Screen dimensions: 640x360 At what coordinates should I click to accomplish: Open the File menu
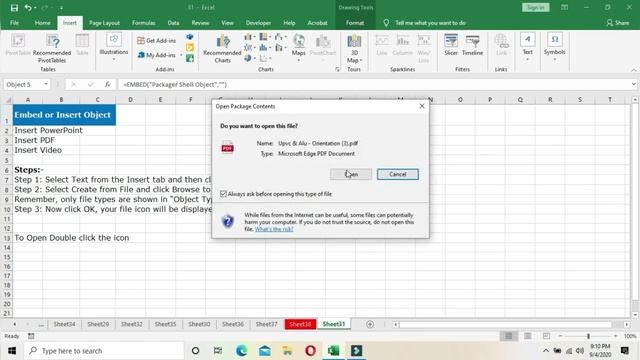pos(14,23)
